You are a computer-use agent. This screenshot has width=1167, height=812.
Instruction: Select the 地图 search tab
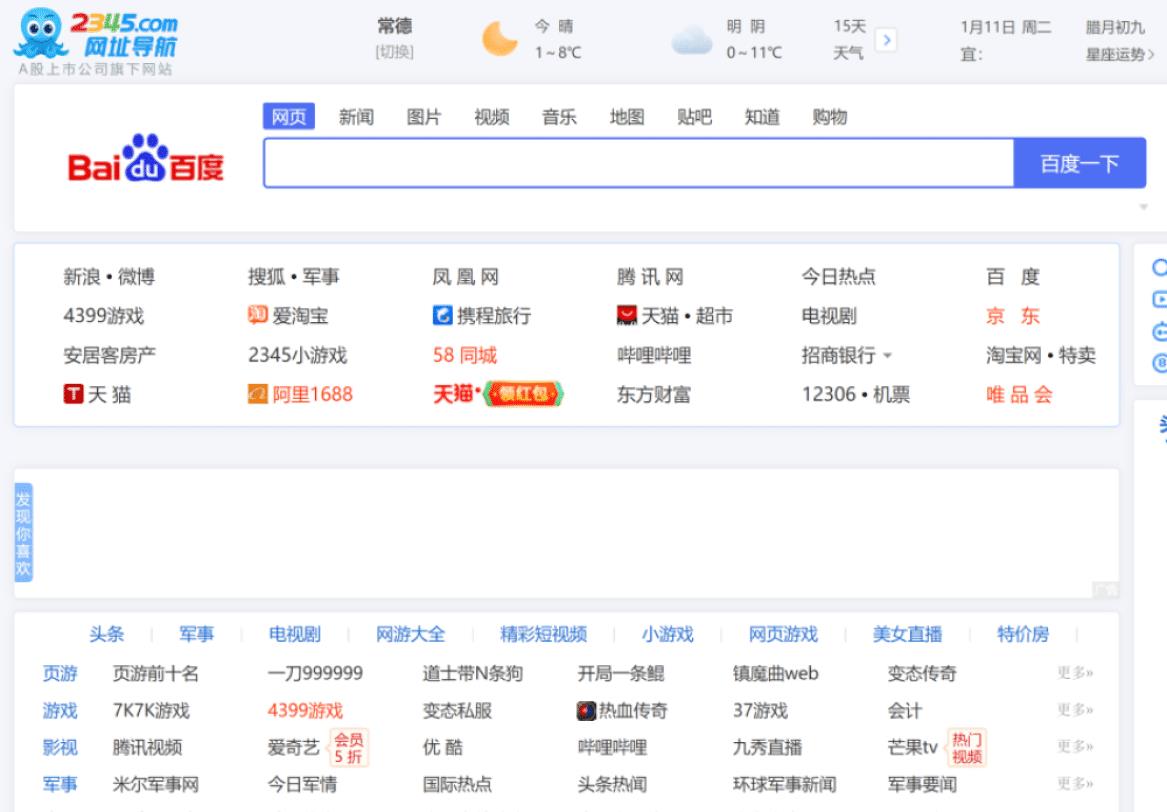click(x=627, y=117)
